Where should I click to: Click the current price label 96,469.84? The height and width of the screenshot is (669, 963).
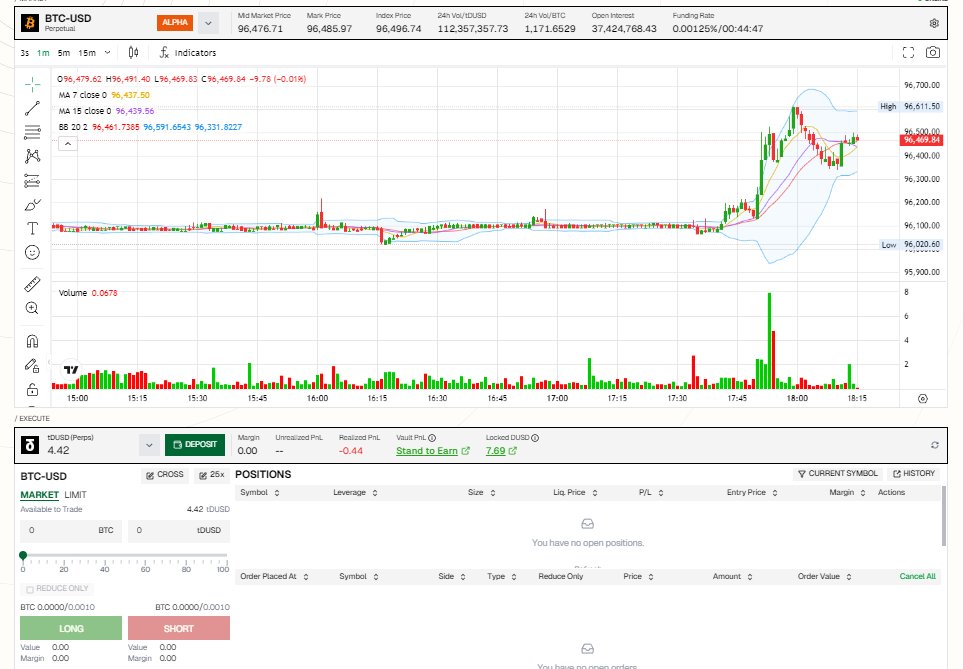(x=921, y=140)
